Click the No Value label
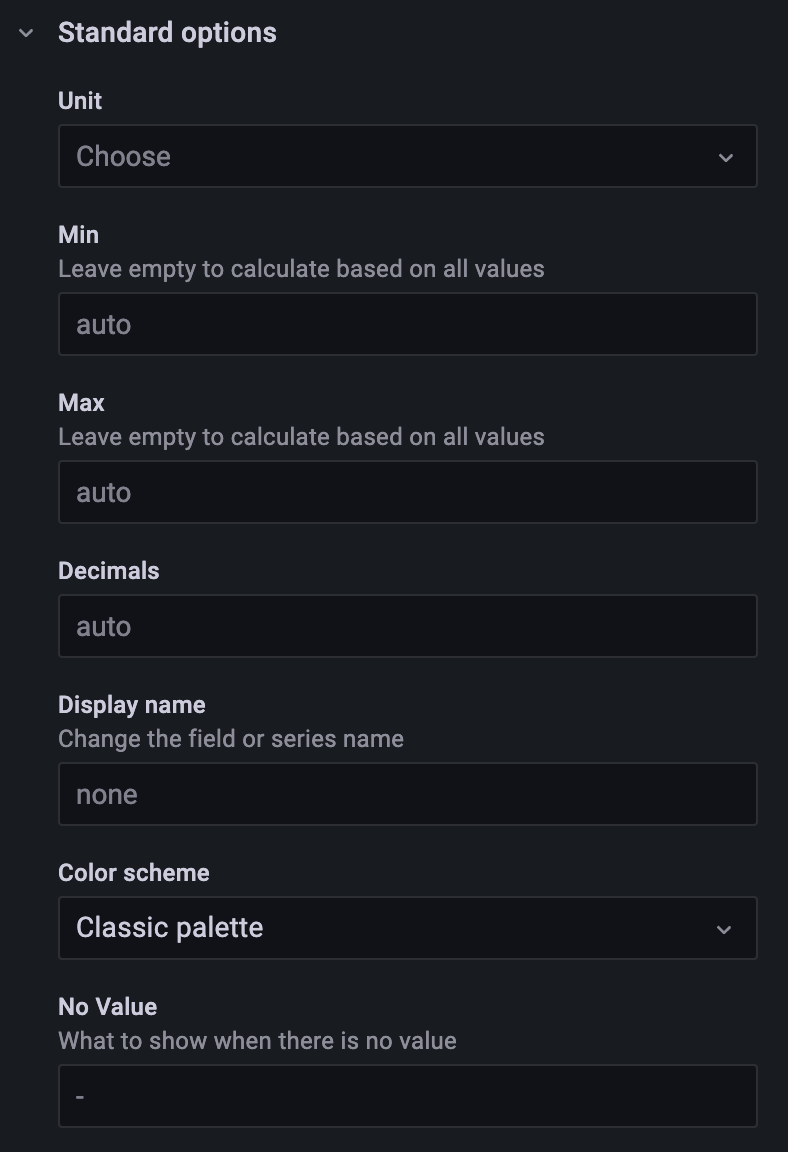This screenshot has width=788, height=1152. point(108,1007)
